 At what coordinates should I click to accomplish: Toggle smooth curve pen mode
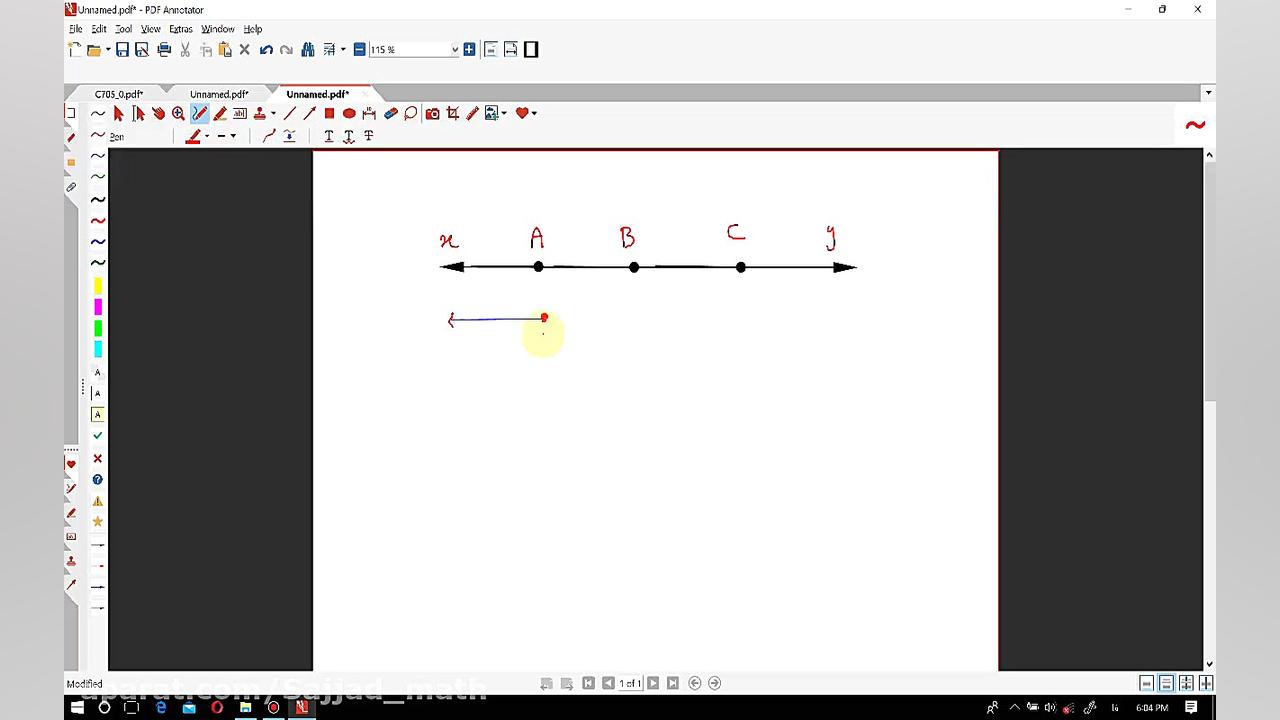tap(268, 136)
